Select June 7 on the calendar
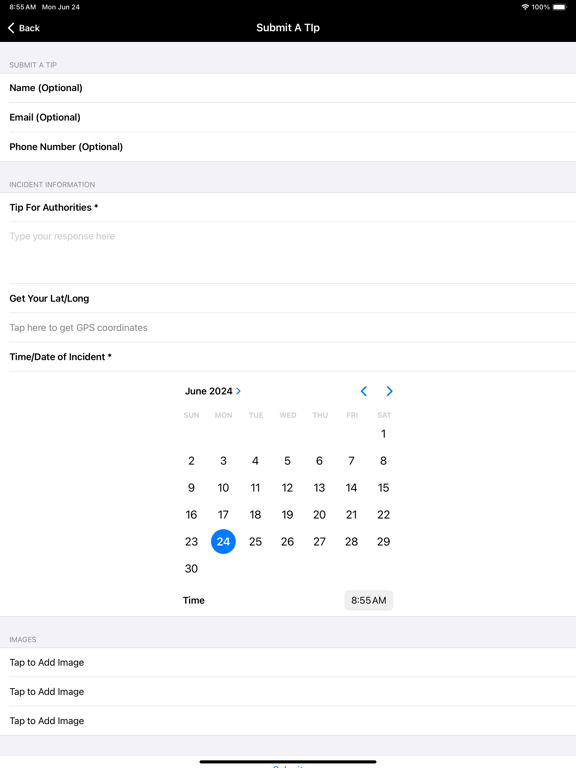Image resolution: width=576 pixels, height=768 pixels. tap(351, 461)
